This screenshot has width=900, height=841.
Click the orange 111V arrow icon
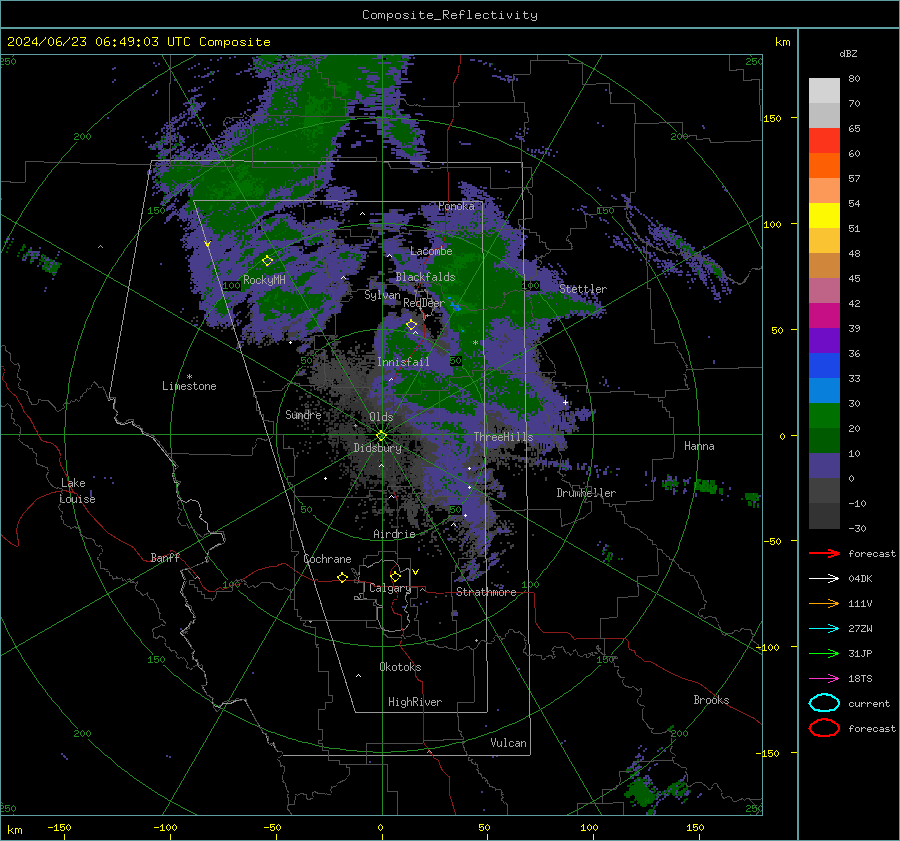(x=824, y=603)
